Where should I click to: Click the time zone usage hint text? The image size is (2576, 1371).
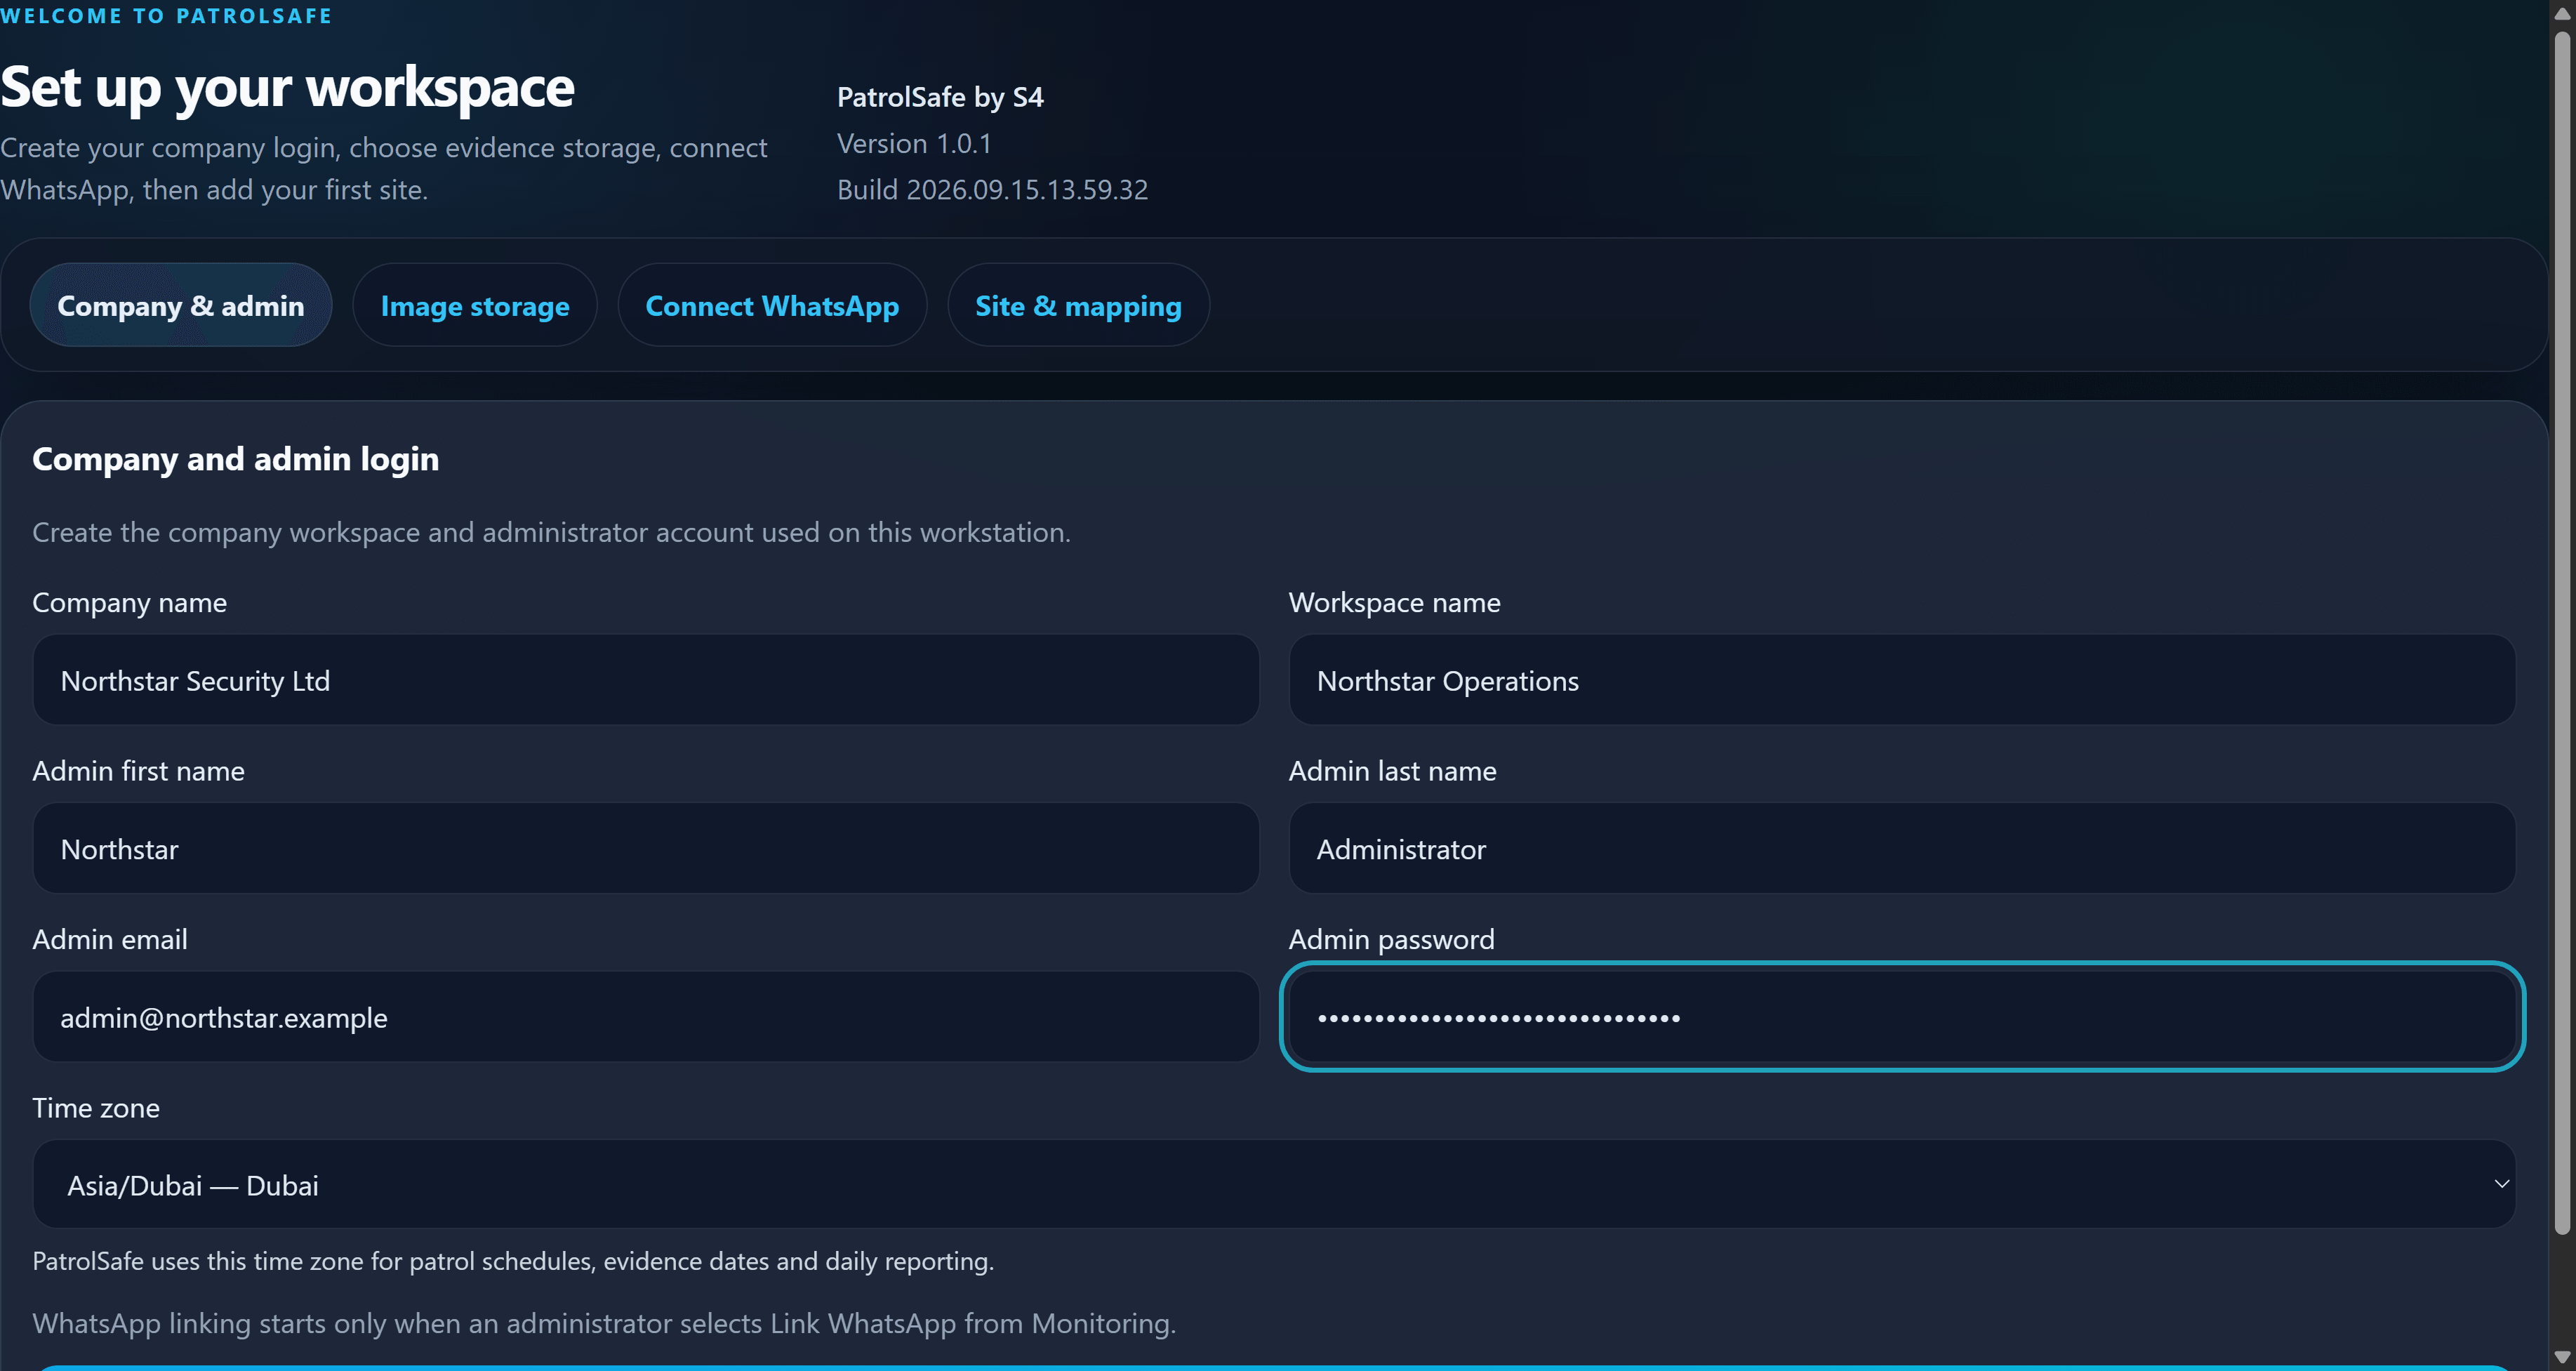click(513, 1261)
